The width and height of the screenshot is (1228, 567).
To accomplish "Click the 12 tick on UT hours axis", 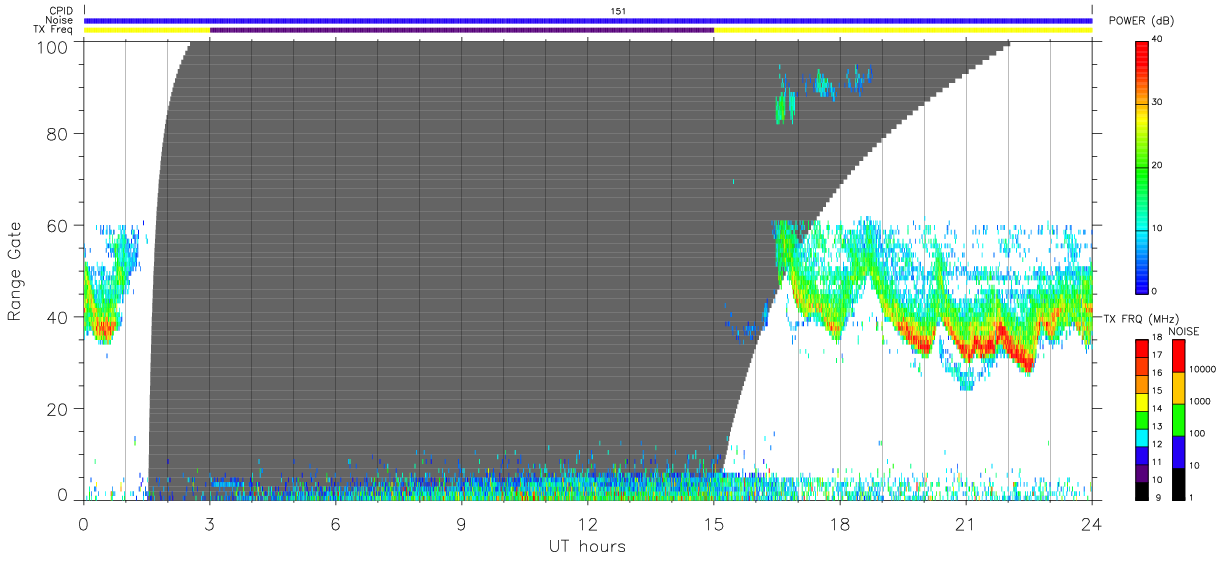I will [588, 524].
